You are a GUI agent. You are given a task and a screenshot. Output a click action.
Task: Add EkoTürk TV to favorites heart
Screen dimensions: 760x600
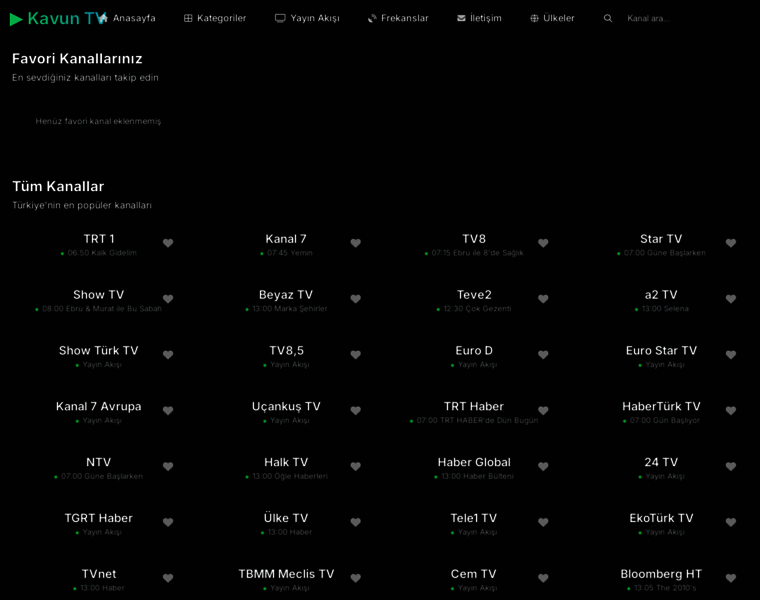[731, 522]
